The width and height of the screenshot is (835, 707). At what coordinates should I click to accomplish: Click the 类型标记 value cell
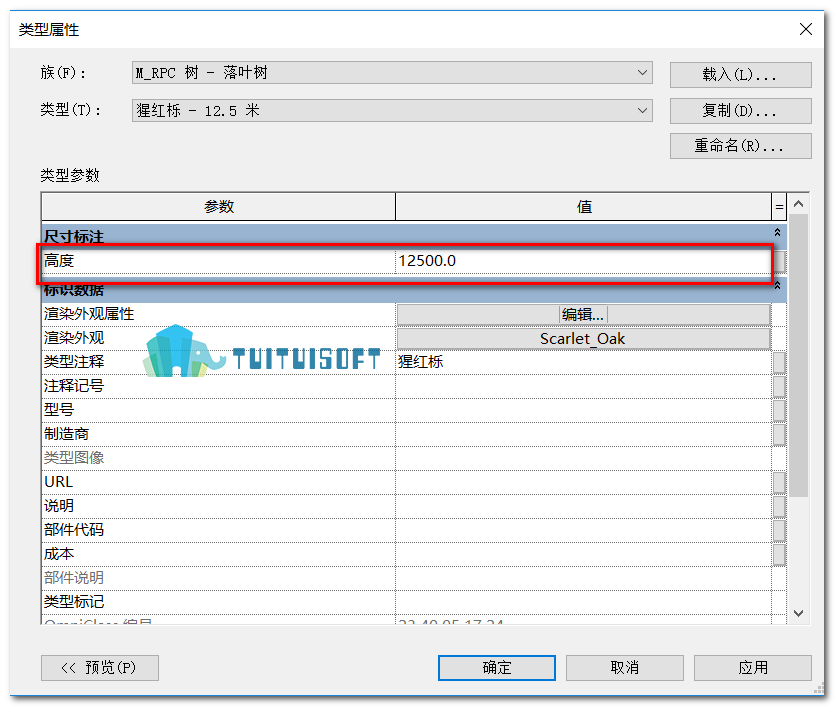pos(583,602)
